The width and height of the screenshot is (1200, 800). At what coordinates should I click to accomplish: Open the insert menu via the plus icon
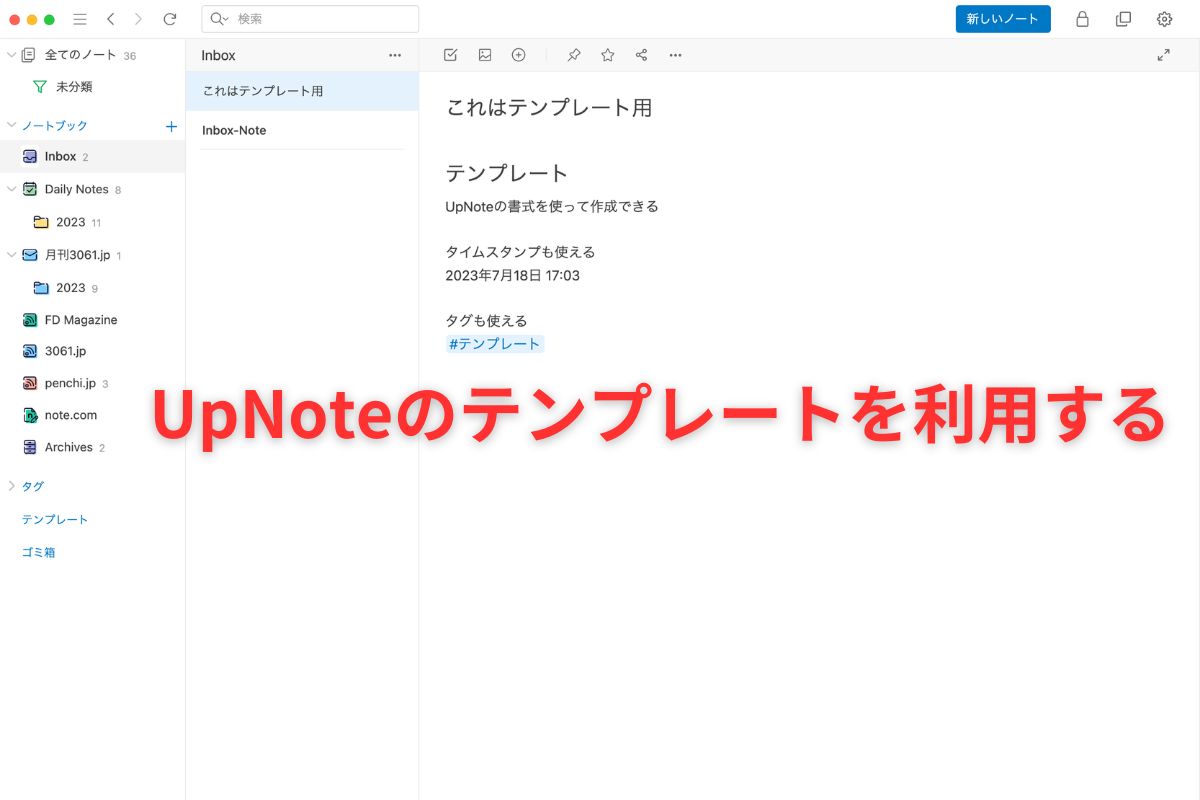point(518,55)
